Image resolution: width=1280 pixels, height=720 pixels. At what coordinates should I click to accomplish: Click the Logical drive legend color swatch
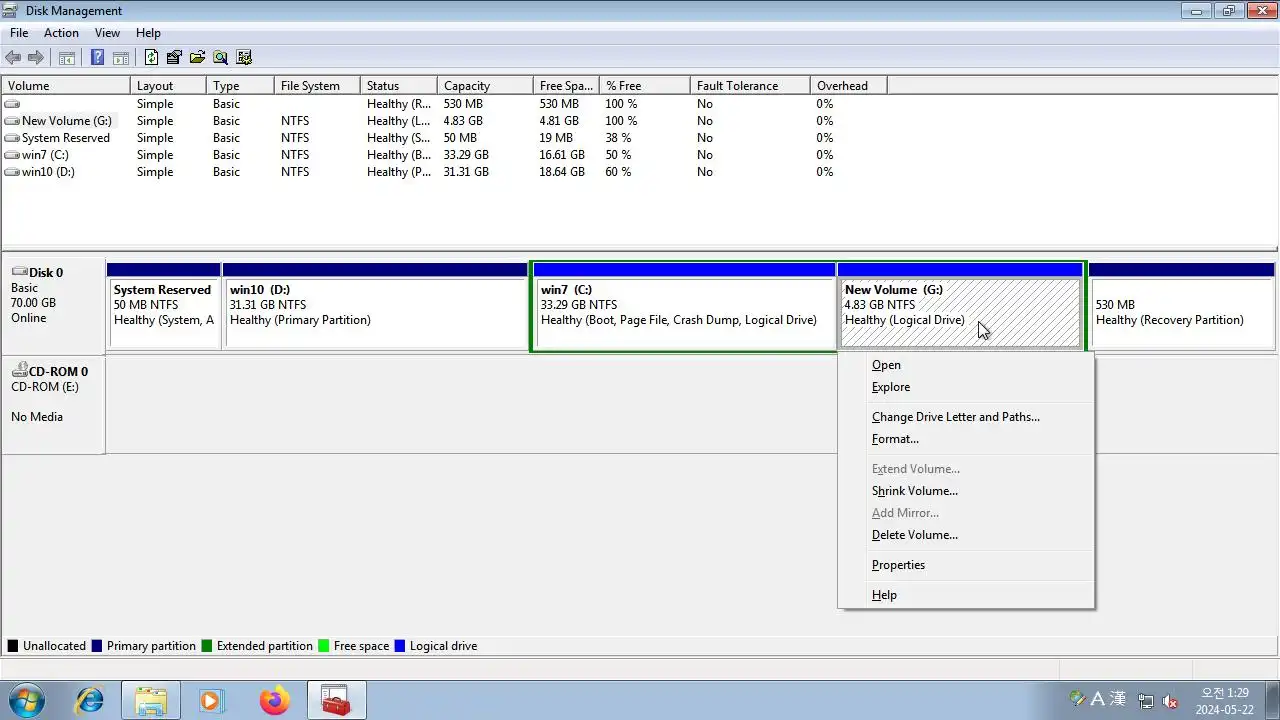click(x=401, y=646)
